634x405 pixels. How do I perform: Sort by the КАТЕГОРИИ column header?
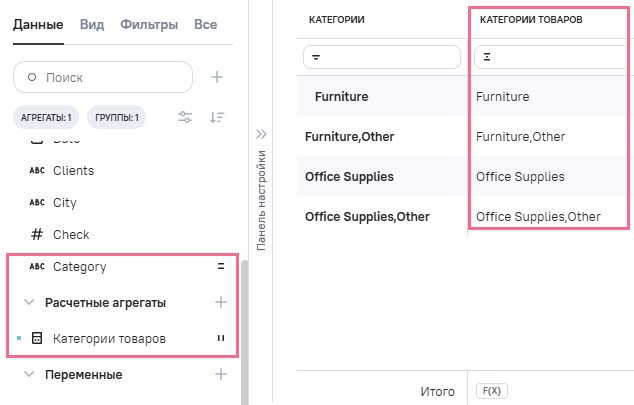(336, 19)
